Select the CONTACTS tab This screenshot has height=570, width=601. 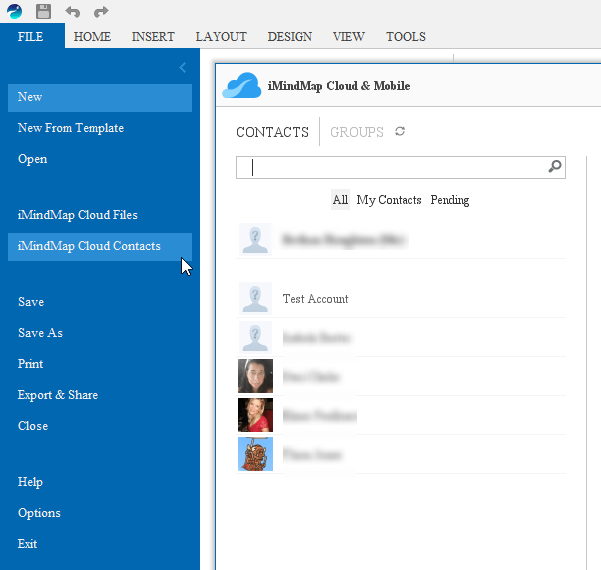[273, 132]
